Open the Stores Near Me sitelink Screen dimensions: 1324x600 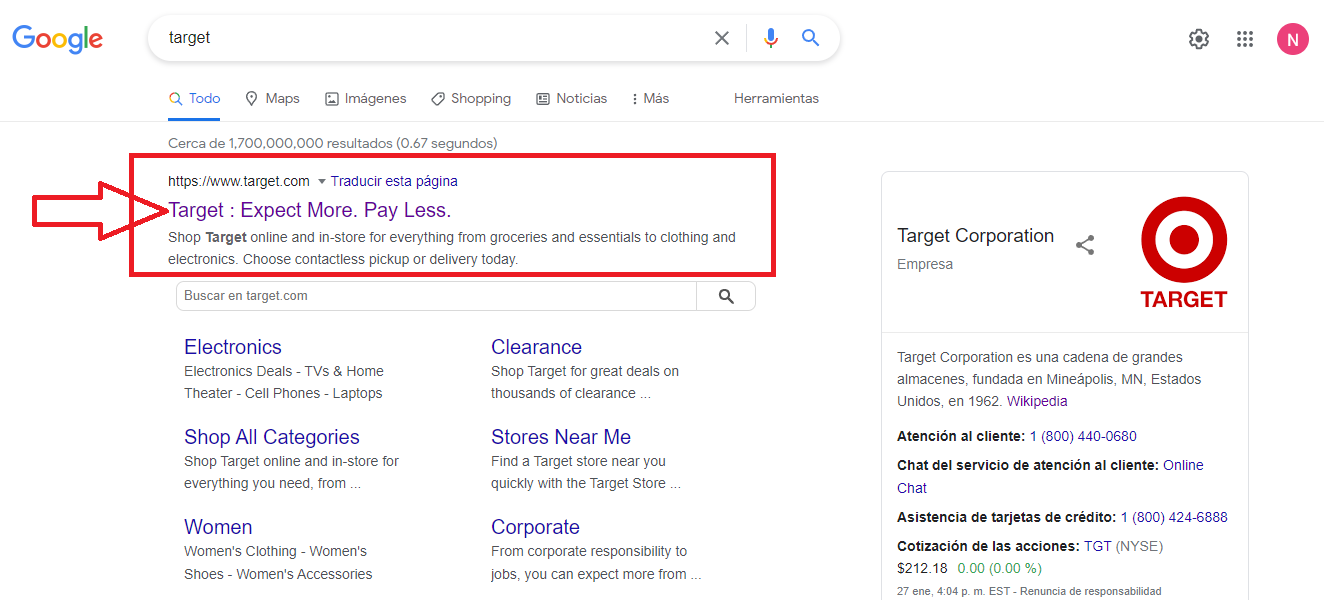pyautogui.click(x=561, y=437)
